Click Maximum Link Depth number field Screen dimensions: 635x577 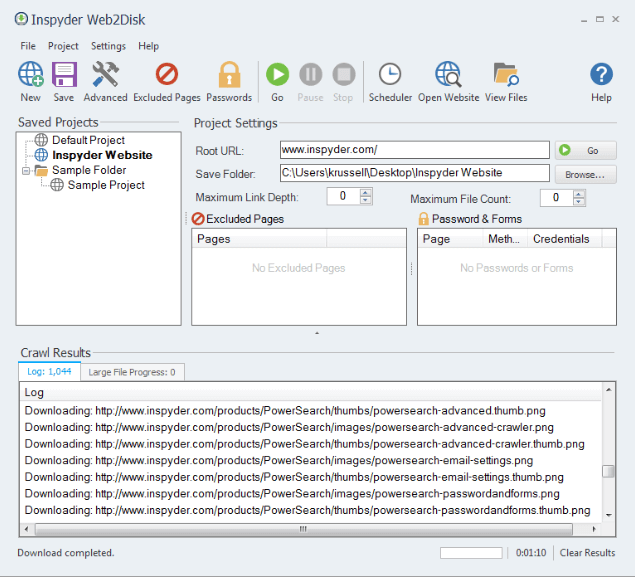pos(343,196)
